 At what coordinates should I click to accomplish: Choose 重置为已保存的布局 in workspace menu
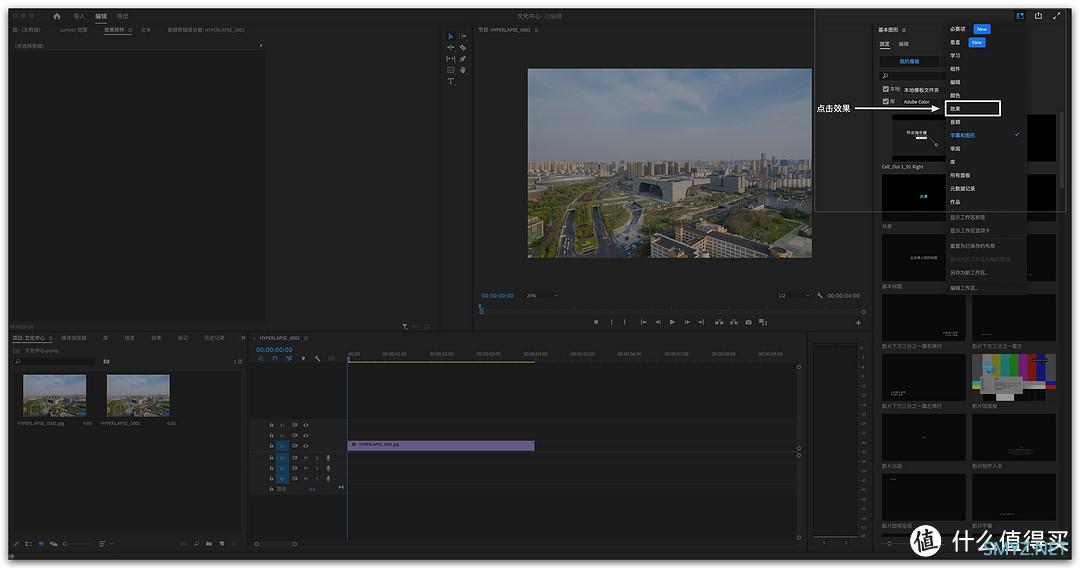[972, 246]
